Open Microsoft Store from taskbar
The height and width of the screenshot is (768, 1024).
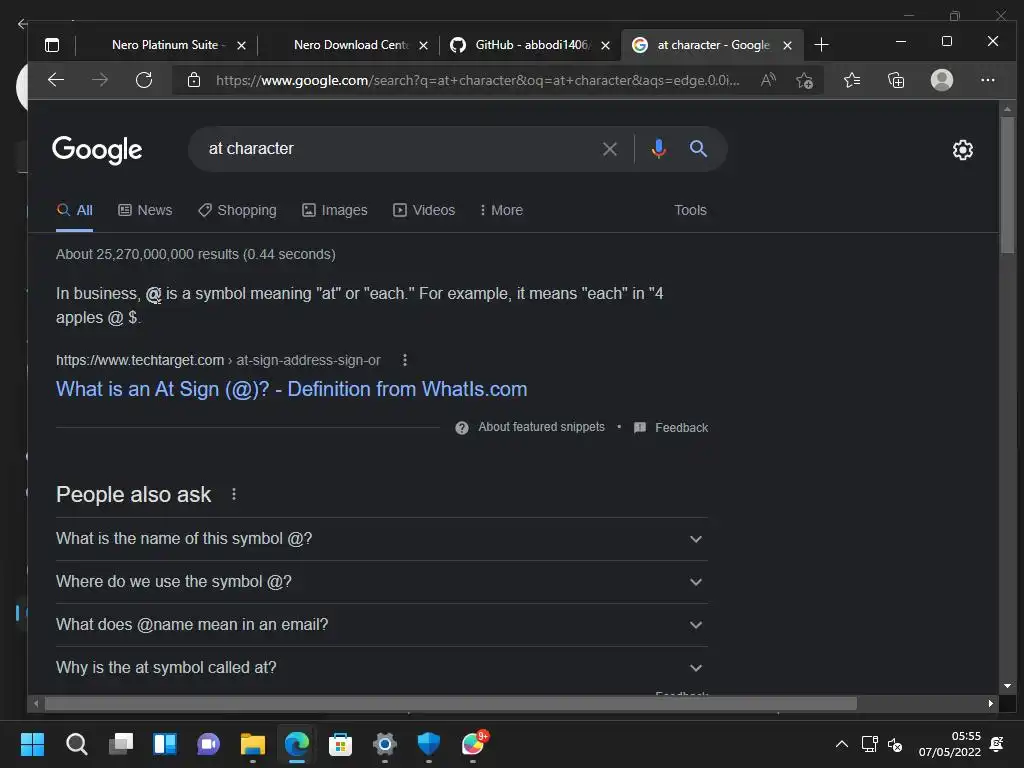pos(340,744)
